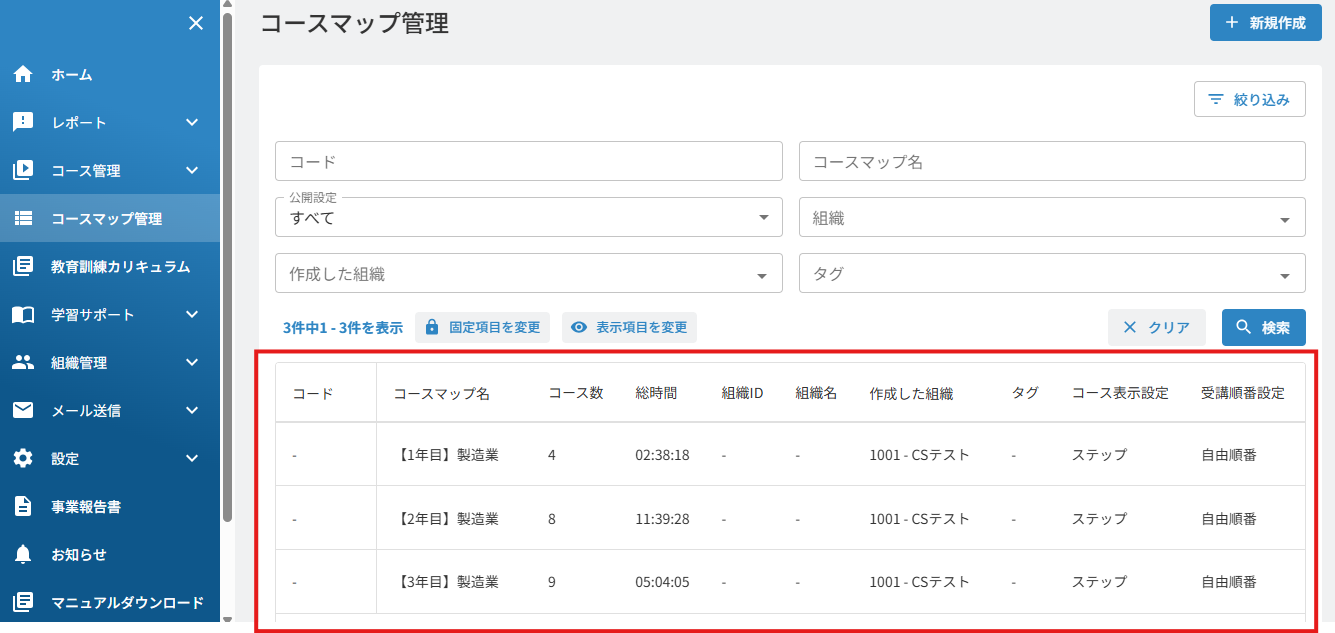Click the 組織ID column header
The height and width of the screenshot is (633, 1335).
[742, 394]
